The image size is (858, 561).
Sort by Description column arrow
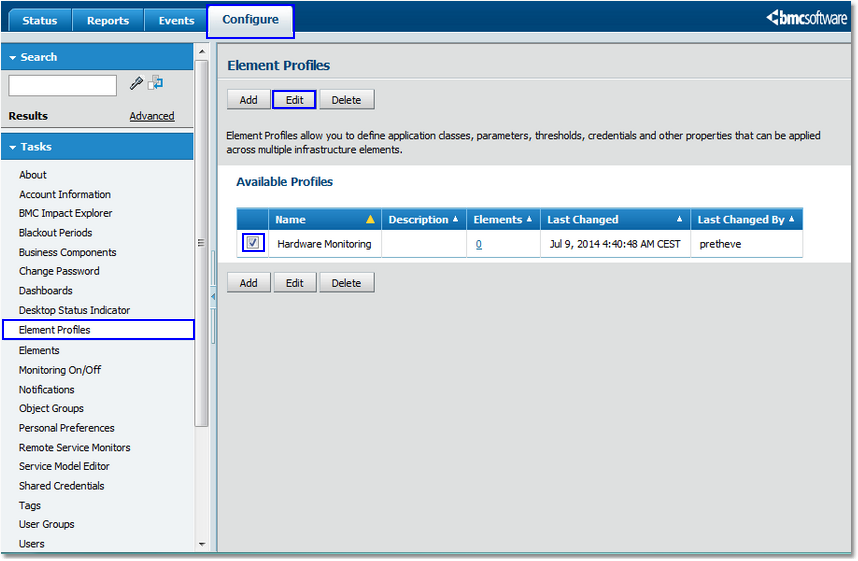point(455,219)
